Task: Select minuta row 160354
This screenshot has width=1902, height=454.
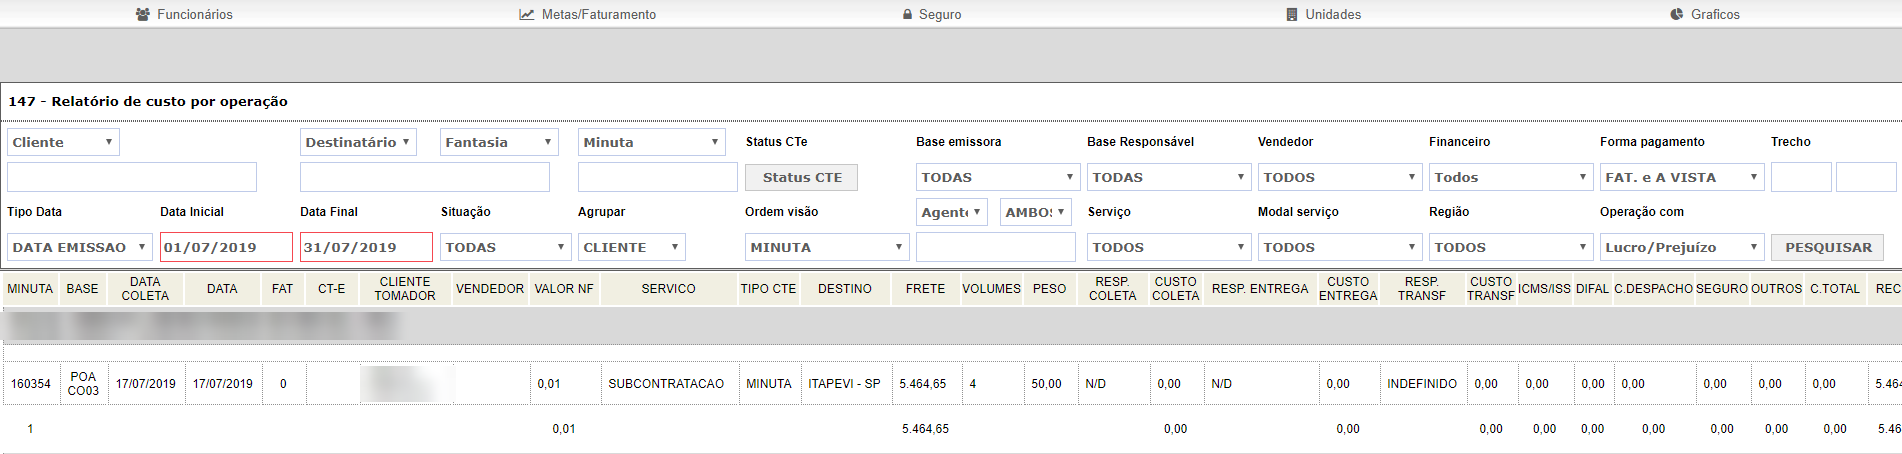Action: point(950,384)
